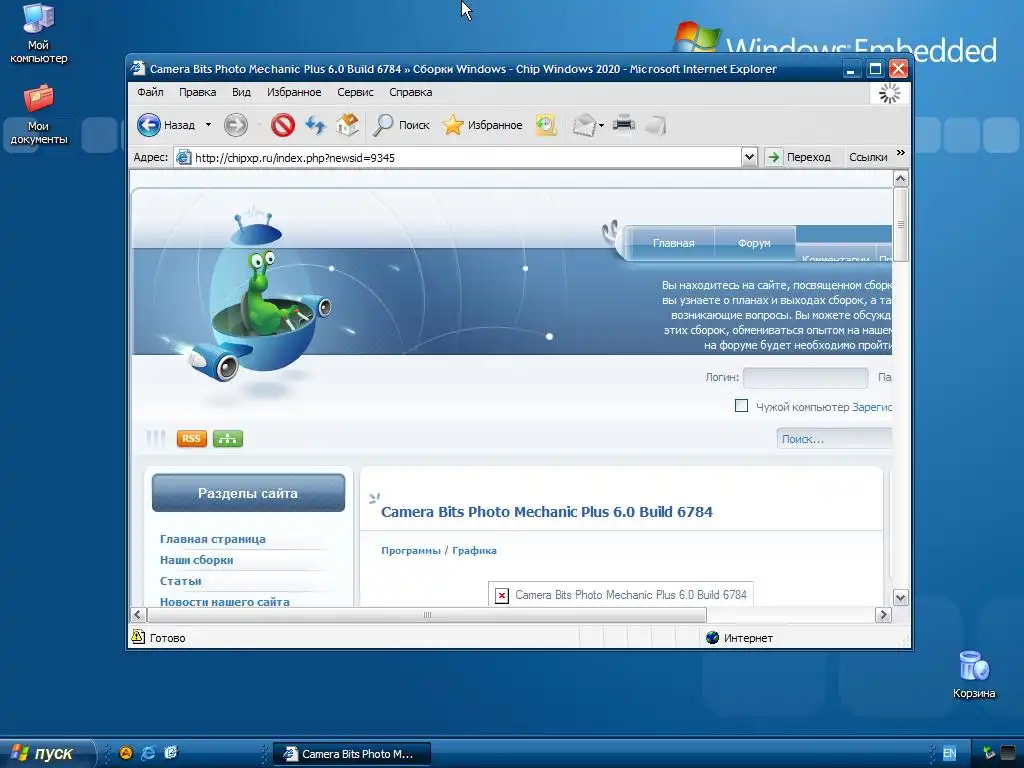The height and width of the screenshot is (768, 1024).
Task: Open the Программы category link
Action: click(x=411, y=551)
